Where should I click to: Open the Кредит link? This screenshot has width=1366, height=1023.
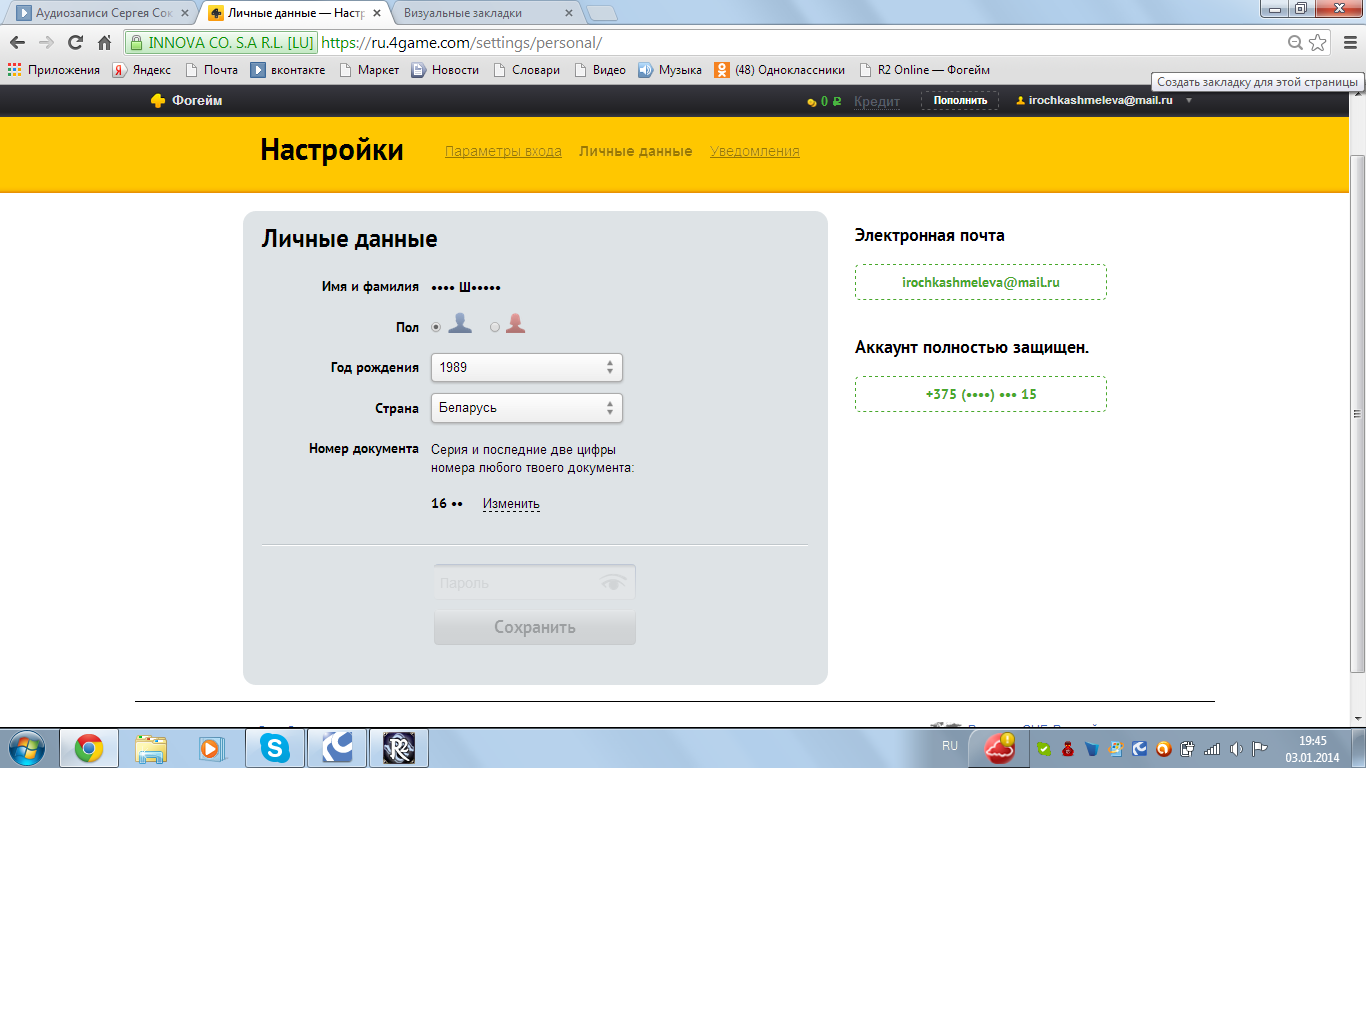pyautogui.click(x=877, y=101)
